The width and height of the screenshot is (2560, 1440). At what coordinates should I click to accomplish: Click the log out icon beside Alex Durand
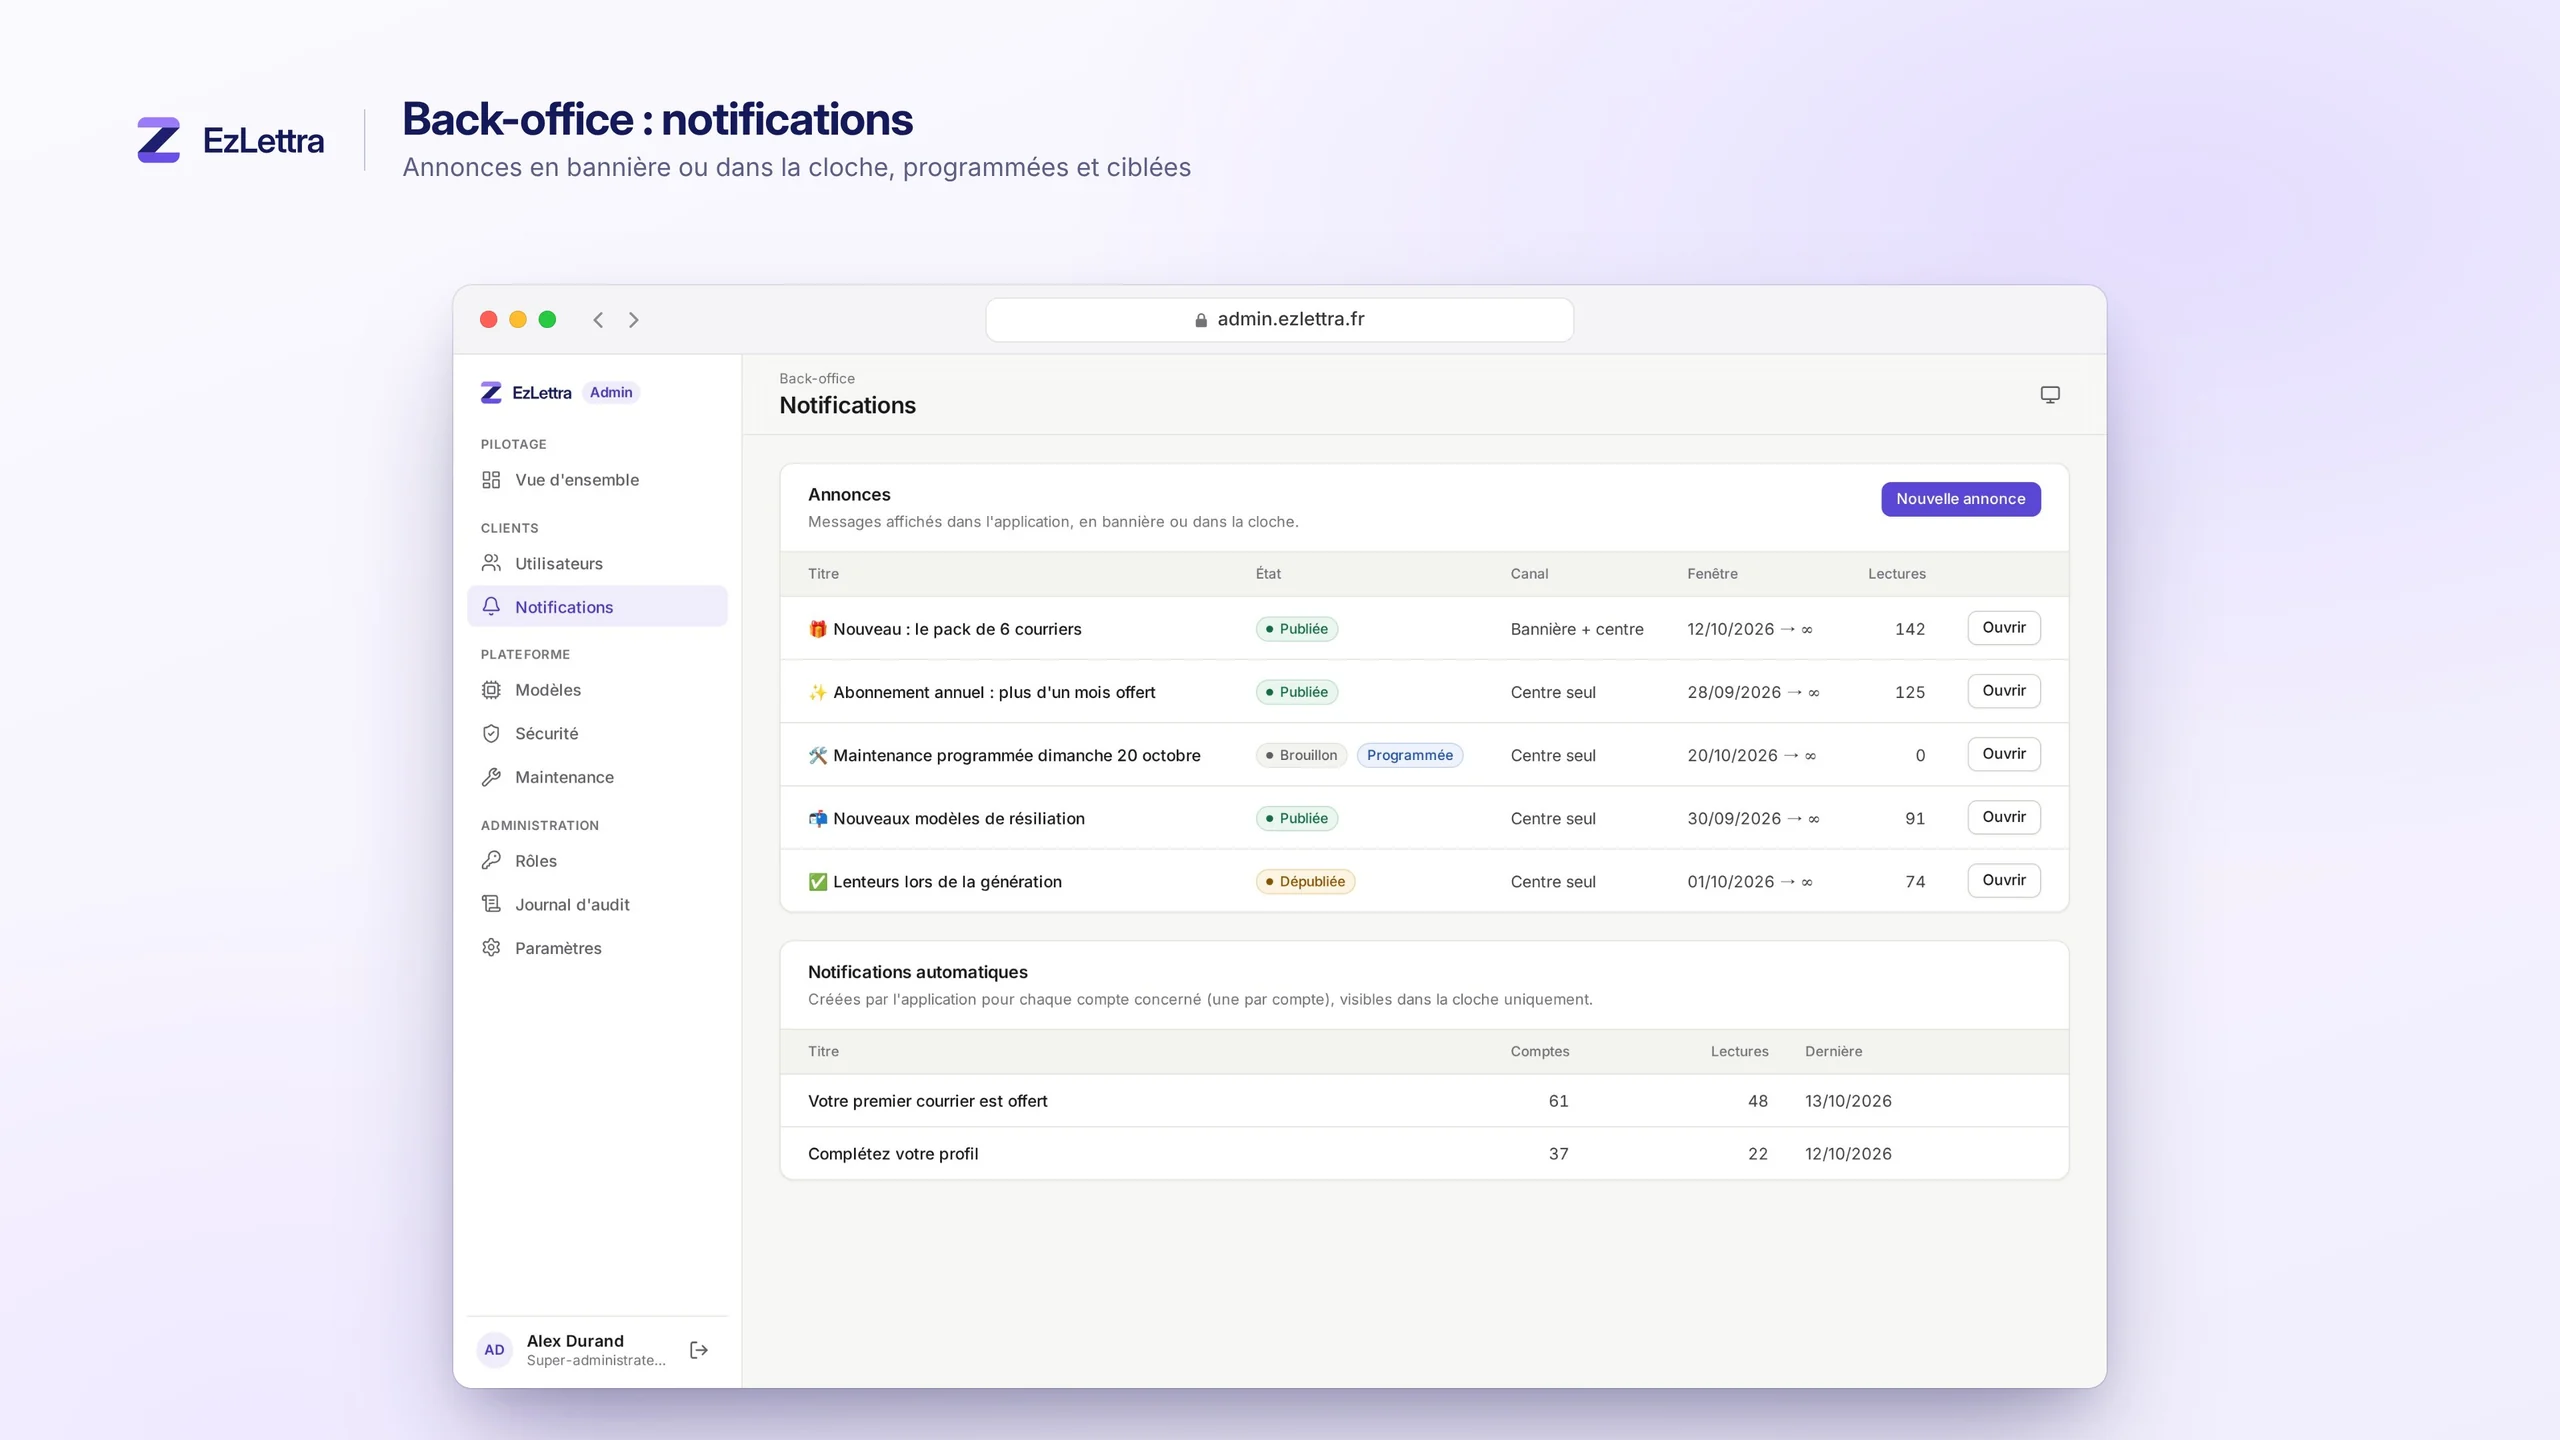pos(699,1350)
